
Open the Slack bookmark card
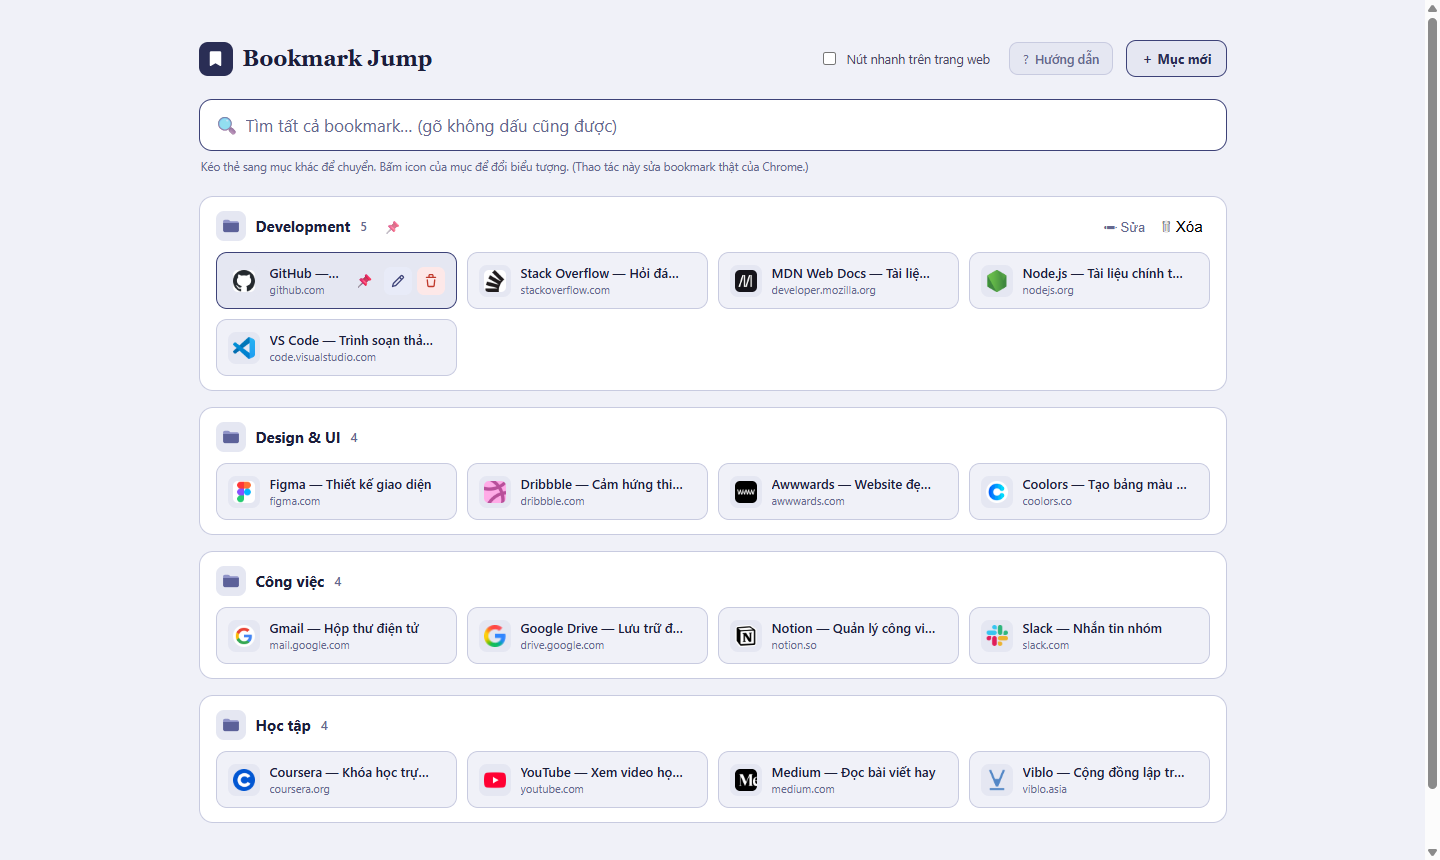click(1089, 636)
